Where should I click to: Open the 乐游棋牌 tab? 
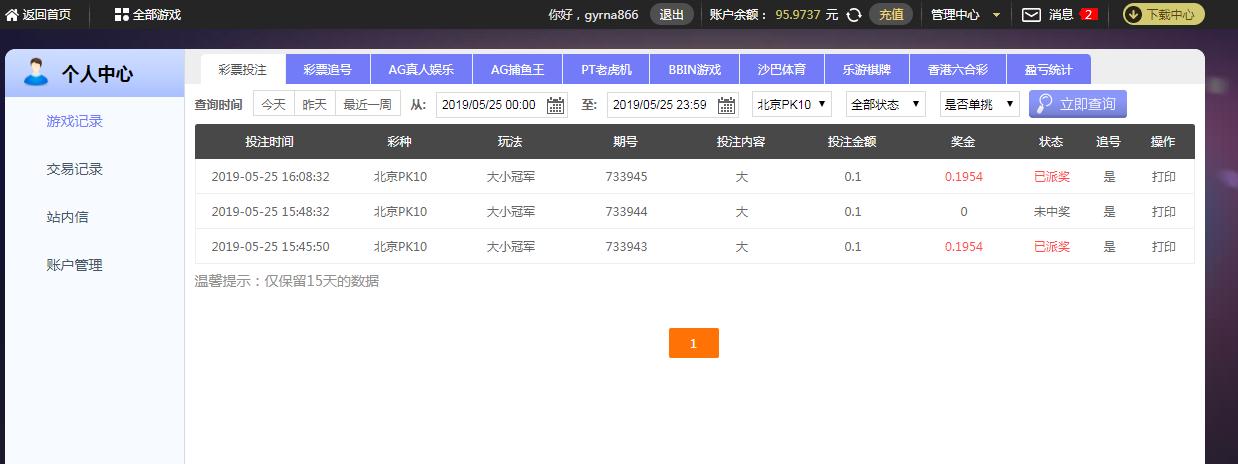867,69
